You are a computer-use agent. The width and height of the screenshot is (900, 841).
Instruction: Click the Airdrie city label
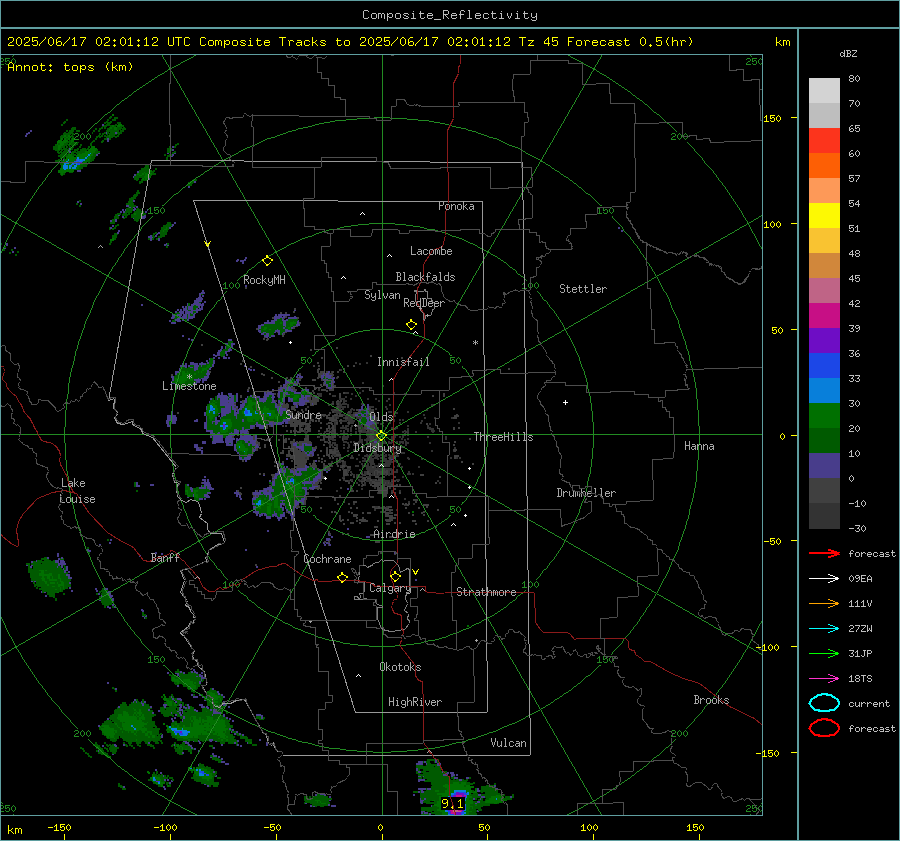394,534
